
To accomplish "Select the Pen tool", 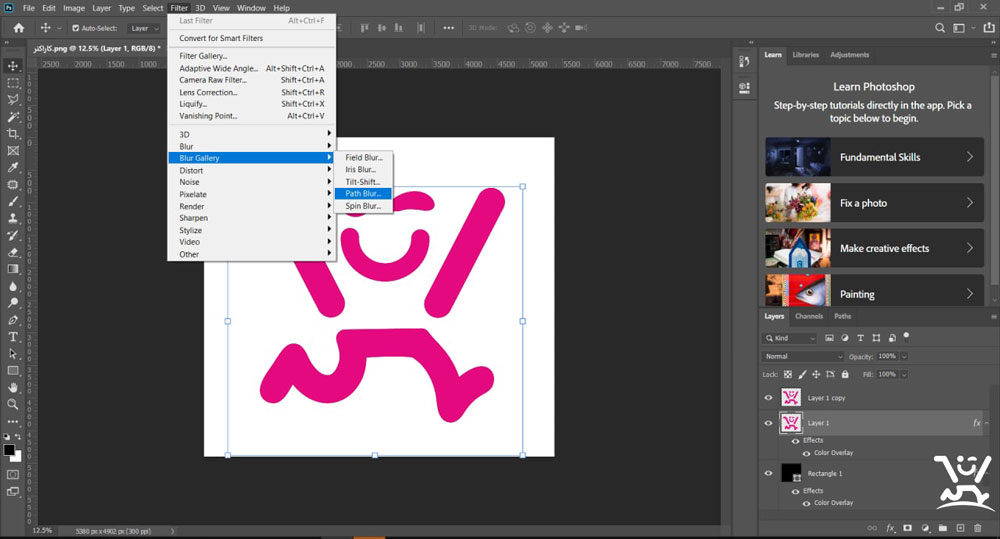I will coord(13,320).
